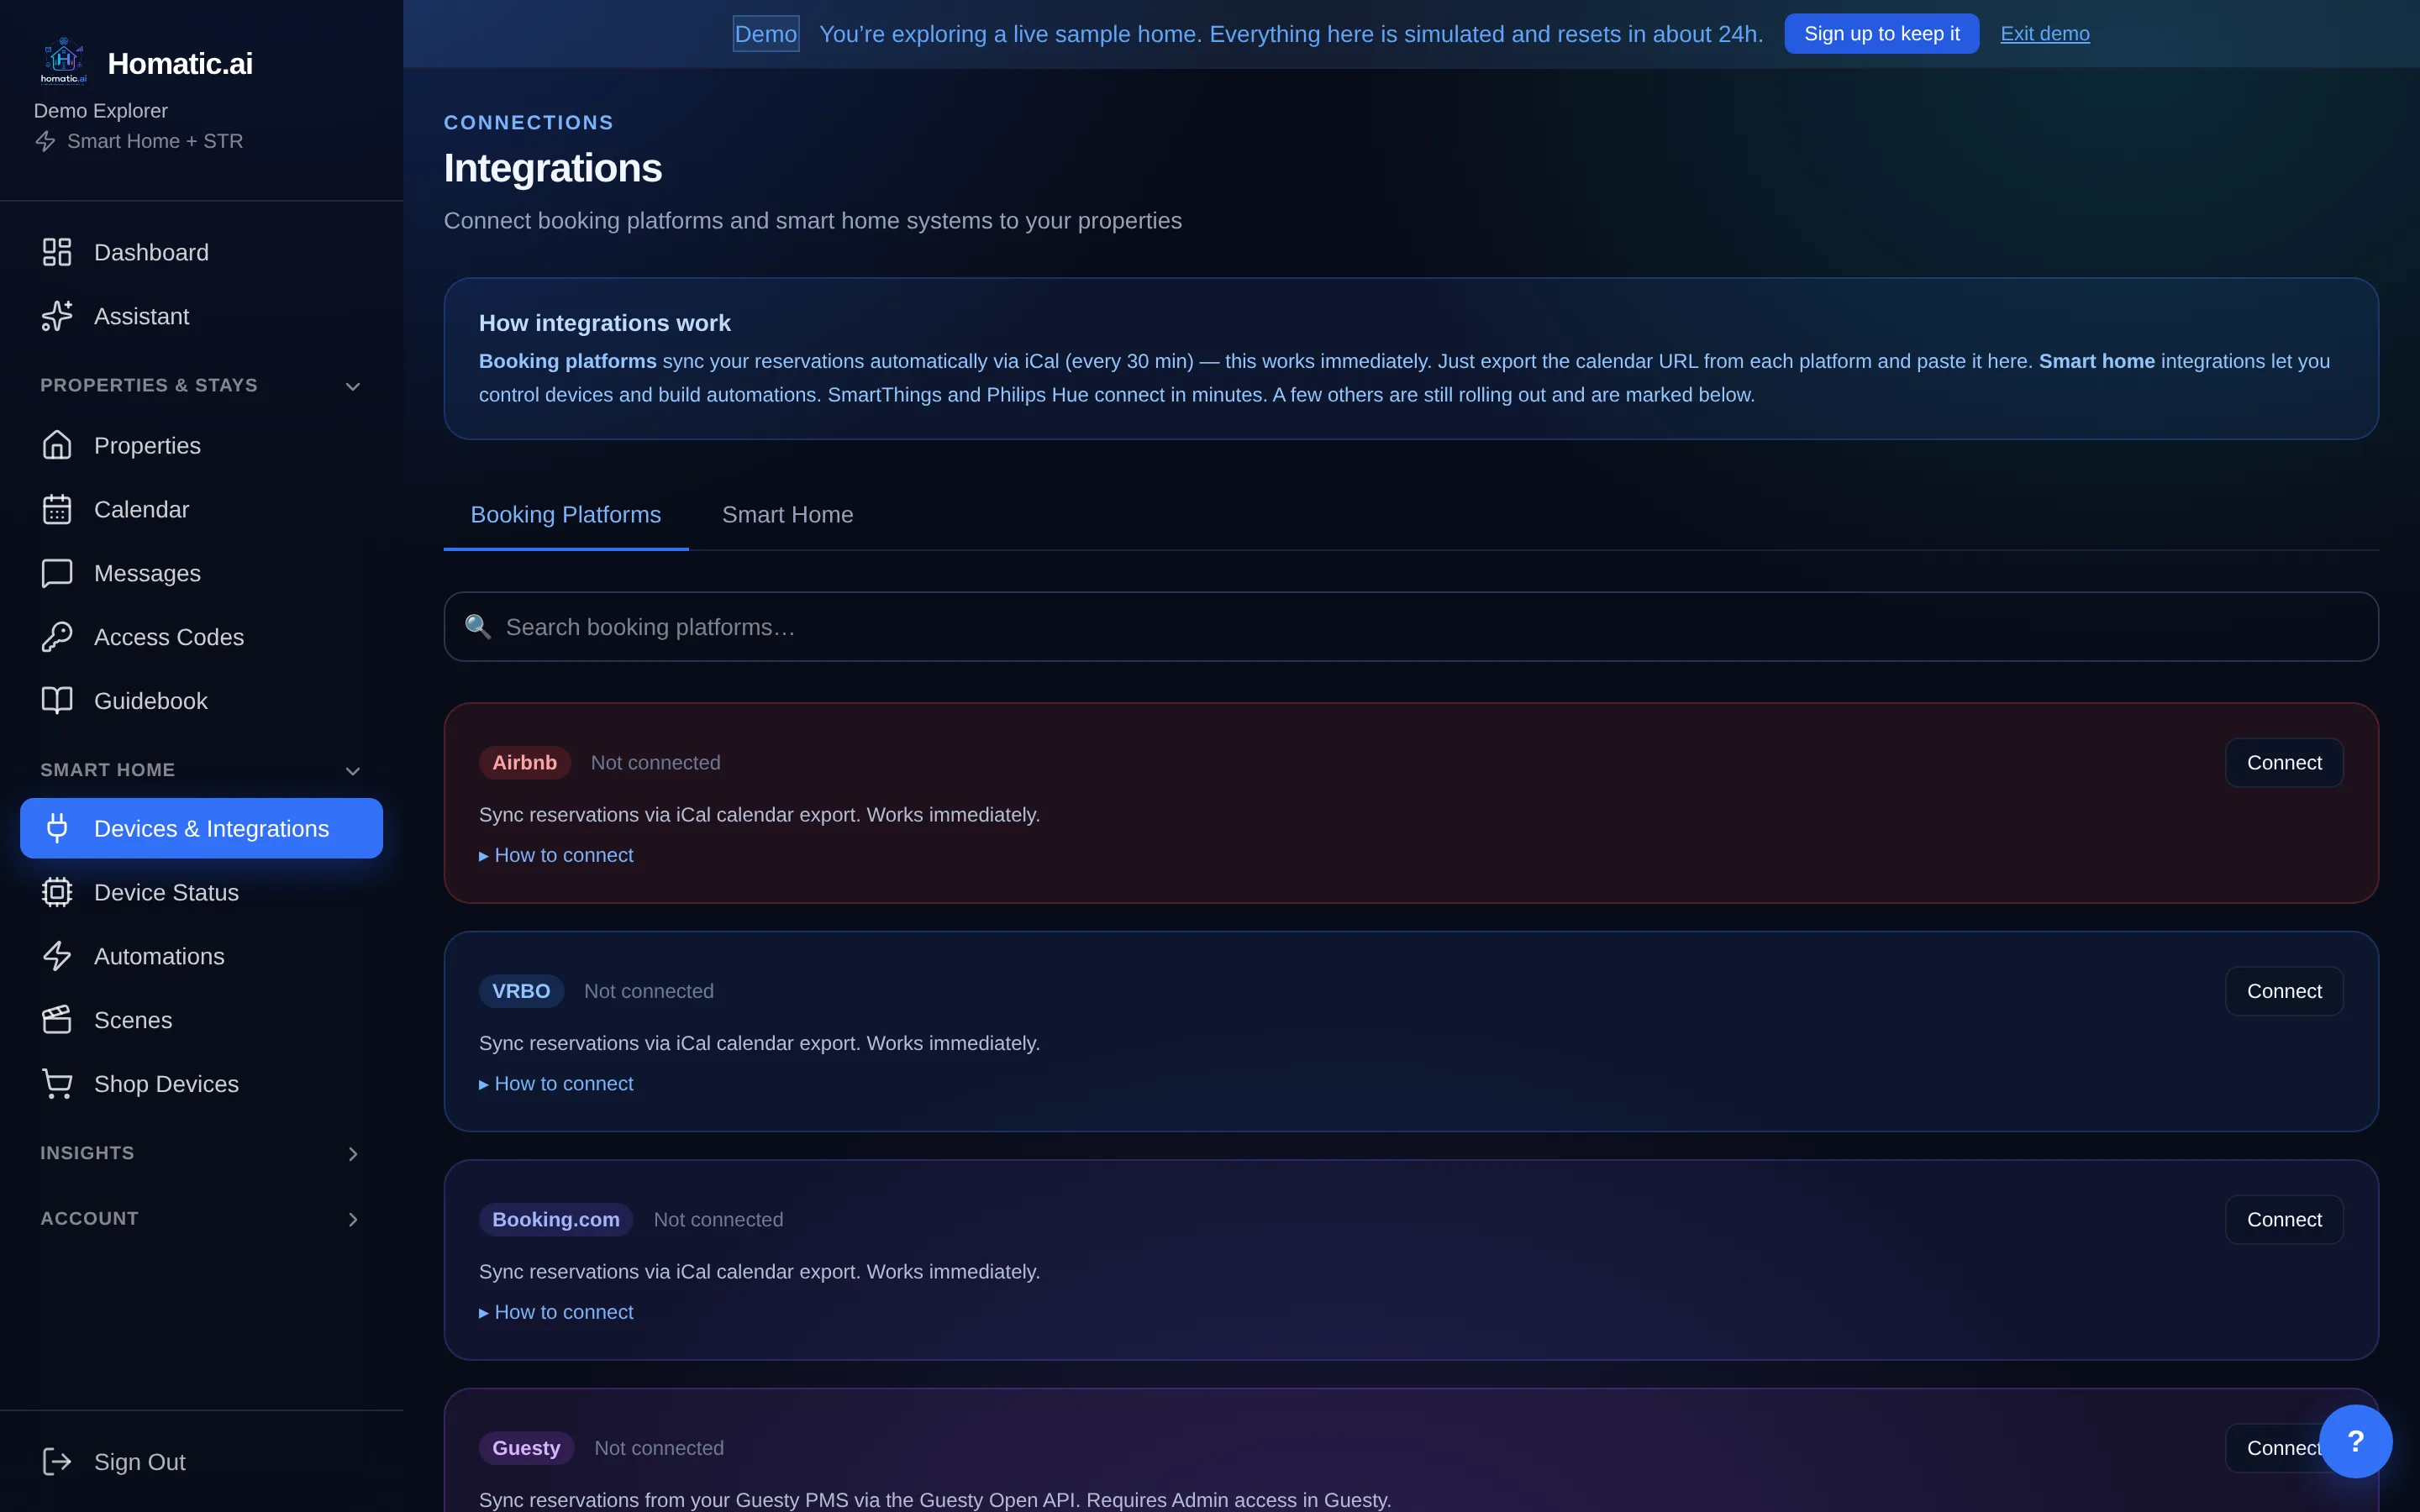Collapse the Properties & Stays section

(x=352, y=386)
